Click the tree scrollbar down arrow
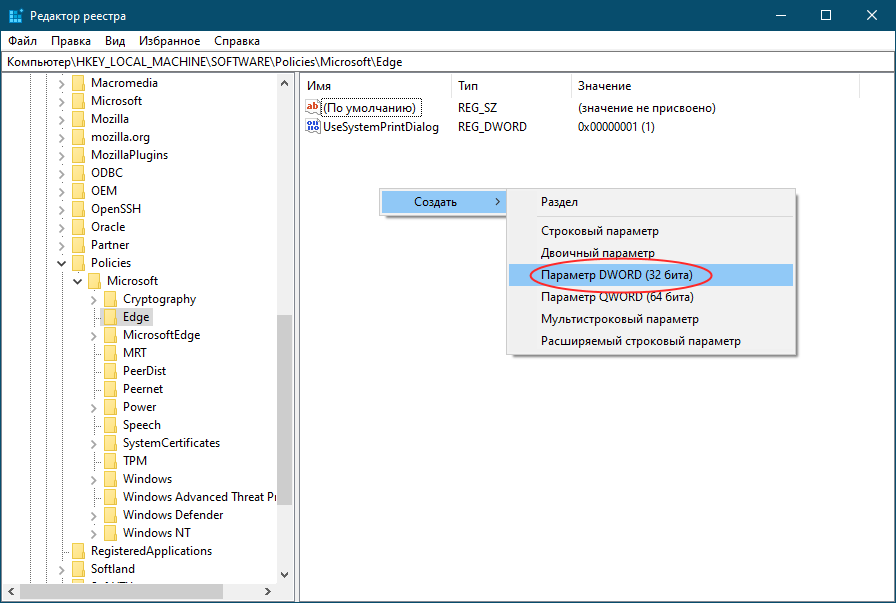Viewport: 896px width, 603px height. pyautogui.click(x=285, y=574)
